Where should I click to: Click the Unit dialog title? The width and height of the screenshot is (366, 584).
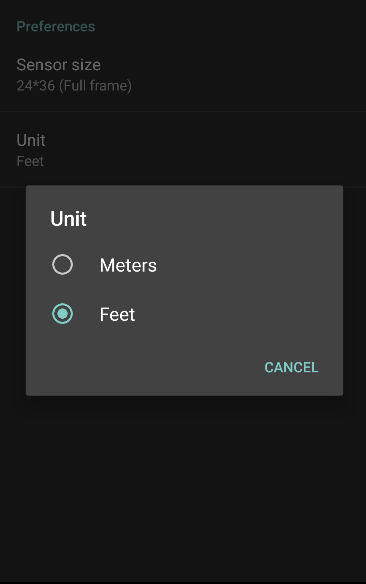[69, 219]
